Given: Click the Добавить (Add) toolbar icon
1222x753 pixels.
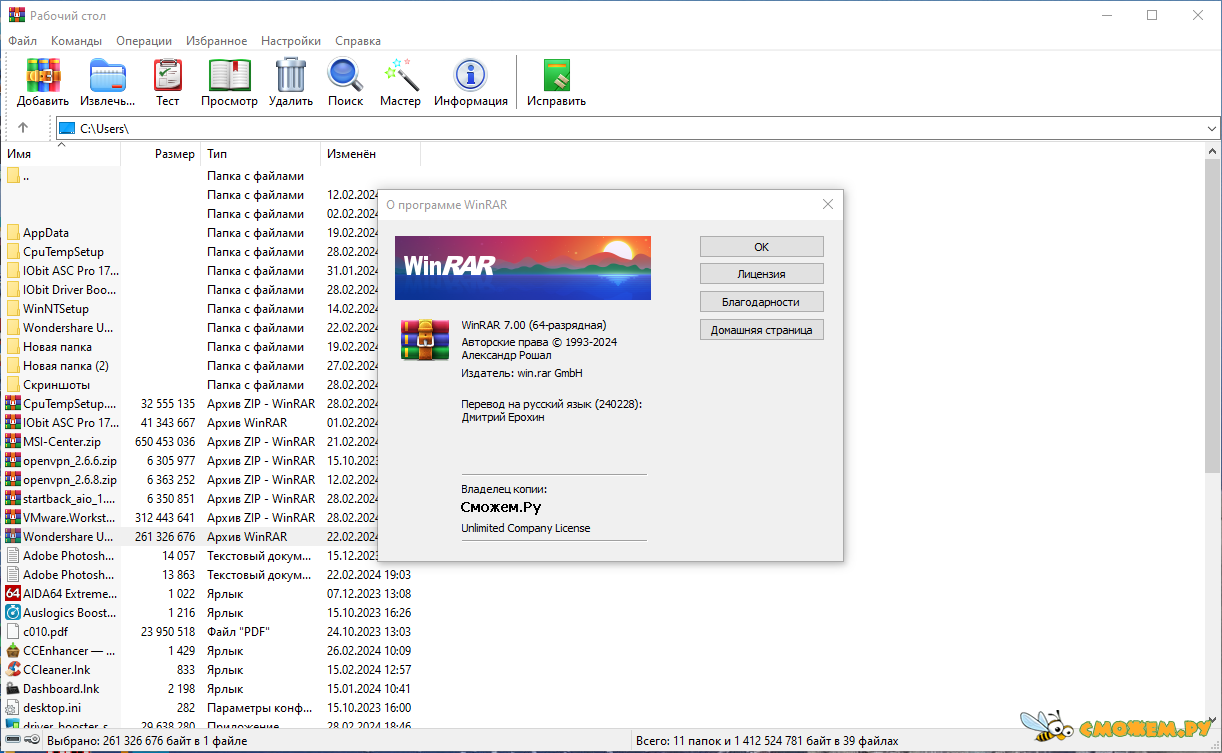Looking at the screenshot, I should tap(43, 76).
